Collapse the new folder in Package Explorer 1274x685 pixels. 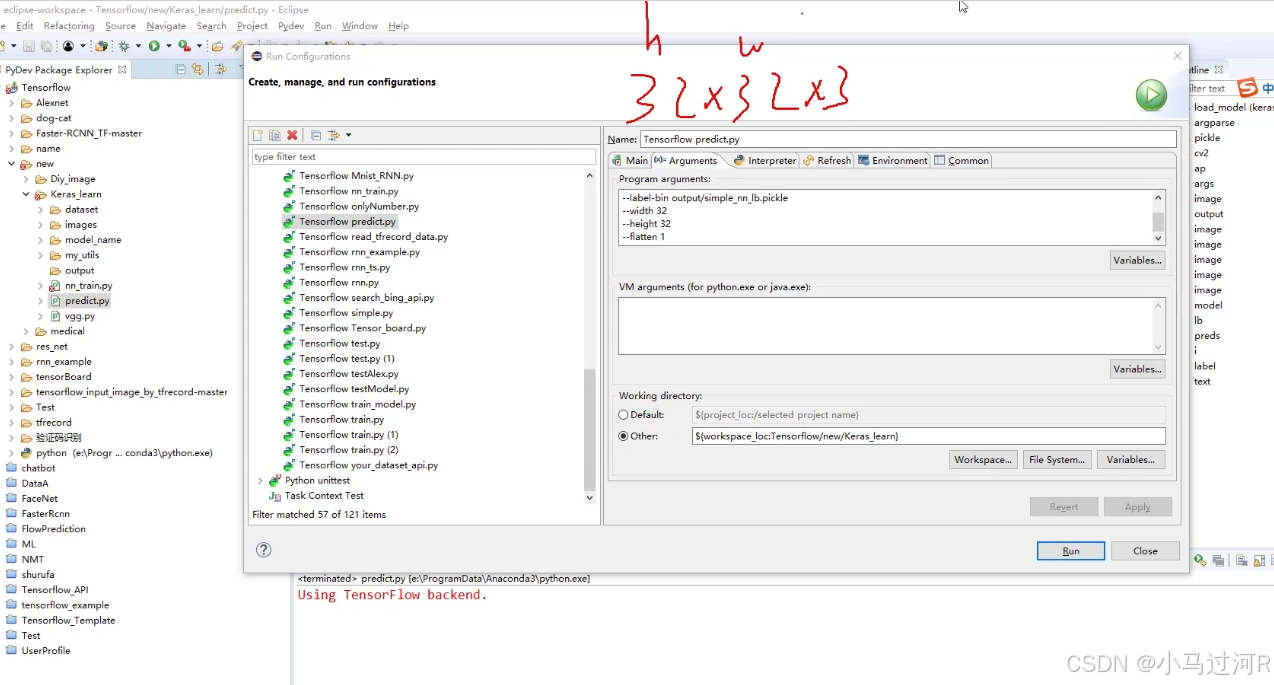12,164
